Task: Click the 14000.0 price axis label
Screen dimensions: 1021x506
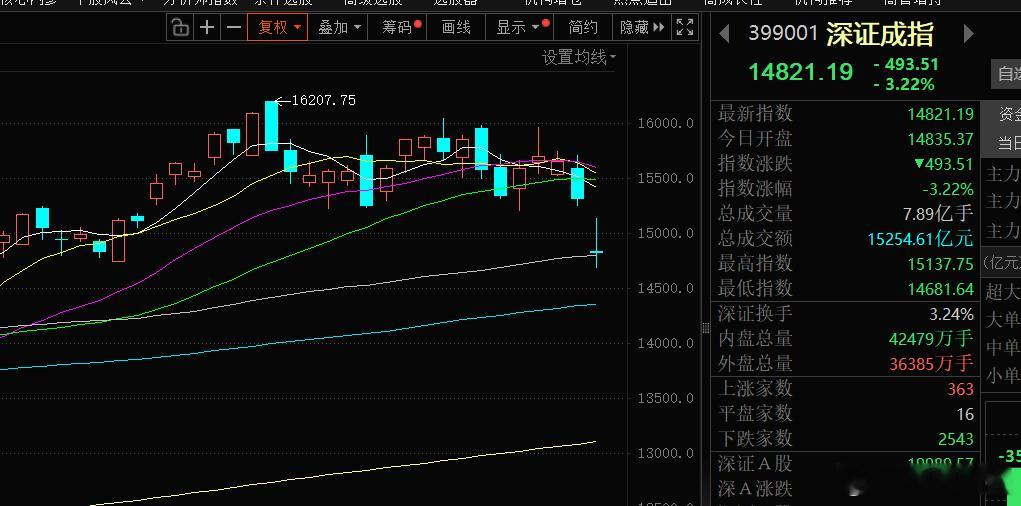Action: pos(664,343)
